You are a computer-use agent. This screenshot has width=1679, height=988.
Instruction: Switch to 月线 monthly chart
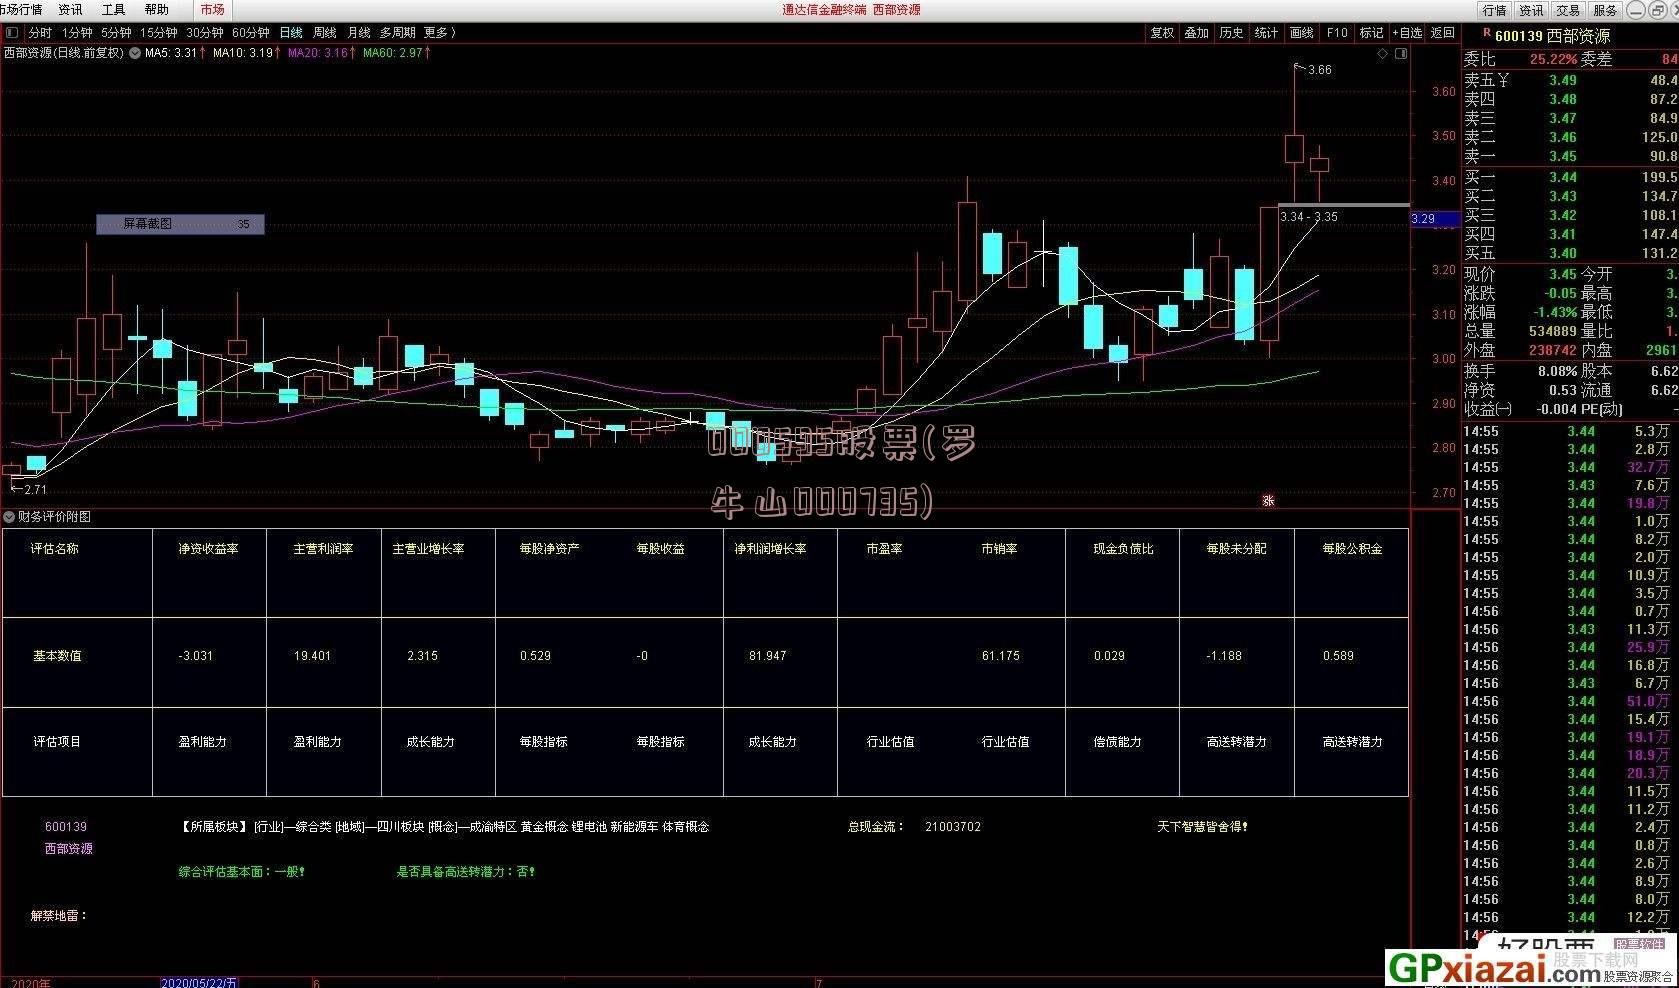pos(358,33)
